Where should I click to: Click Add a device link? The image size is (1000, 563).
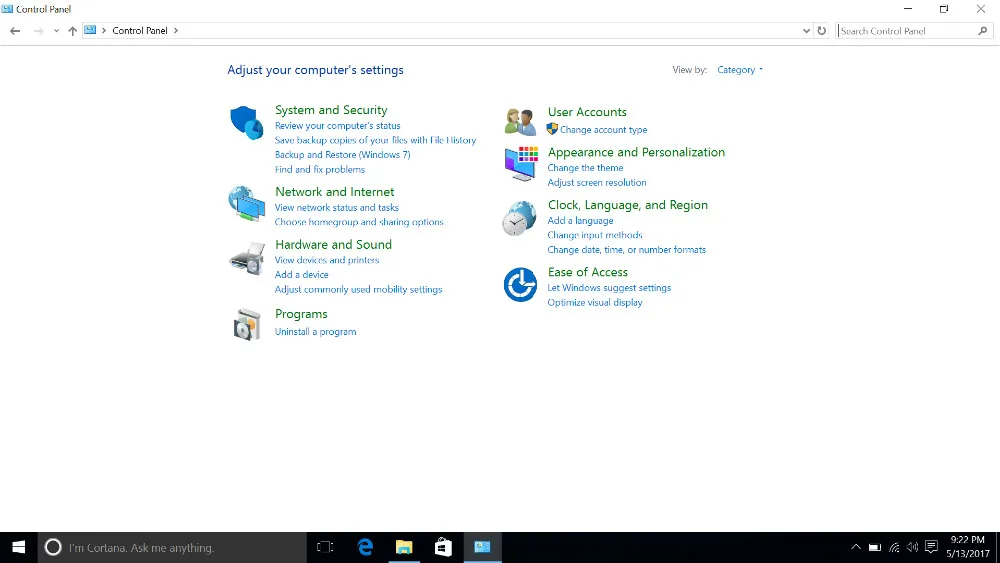click(302, 274)
